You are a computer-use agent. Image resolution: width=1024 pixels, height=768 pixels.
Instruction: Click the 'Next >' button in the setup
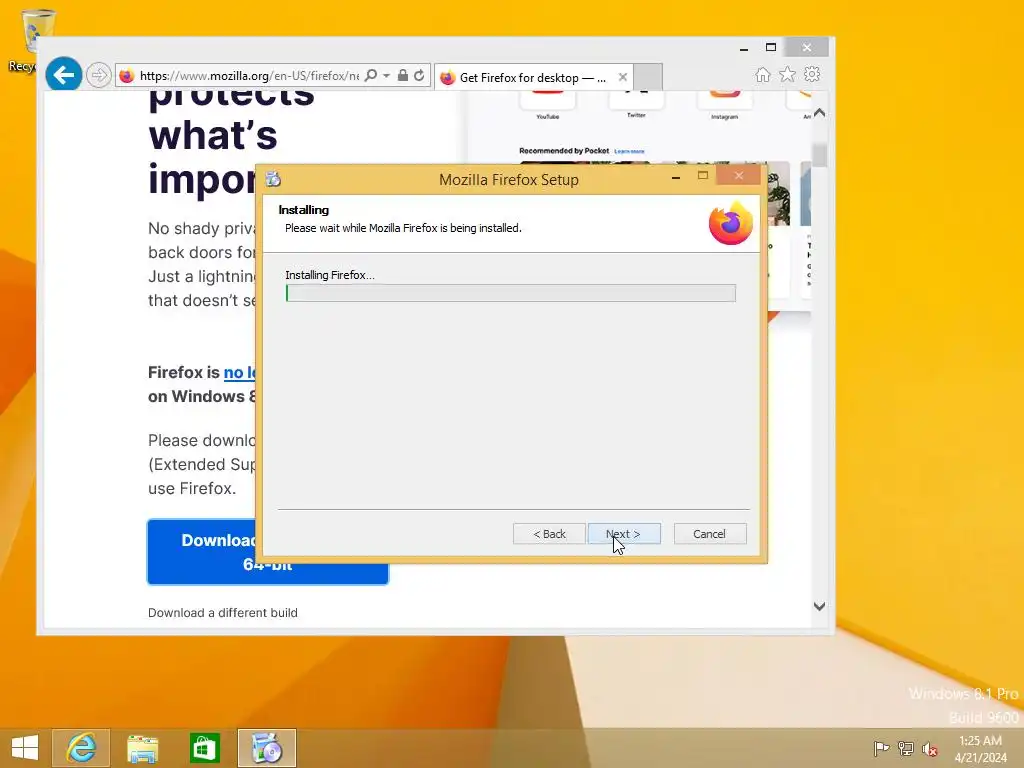(624, 534)
